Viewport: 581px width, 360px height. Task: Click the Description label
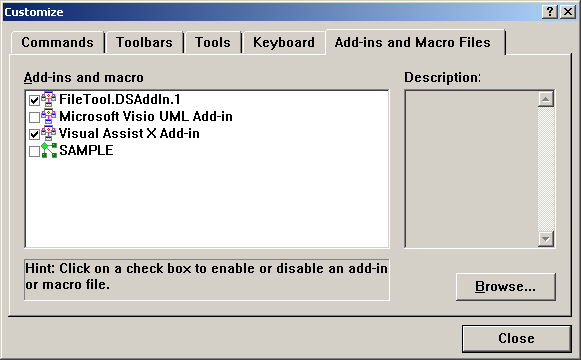(x=442, y=77)
